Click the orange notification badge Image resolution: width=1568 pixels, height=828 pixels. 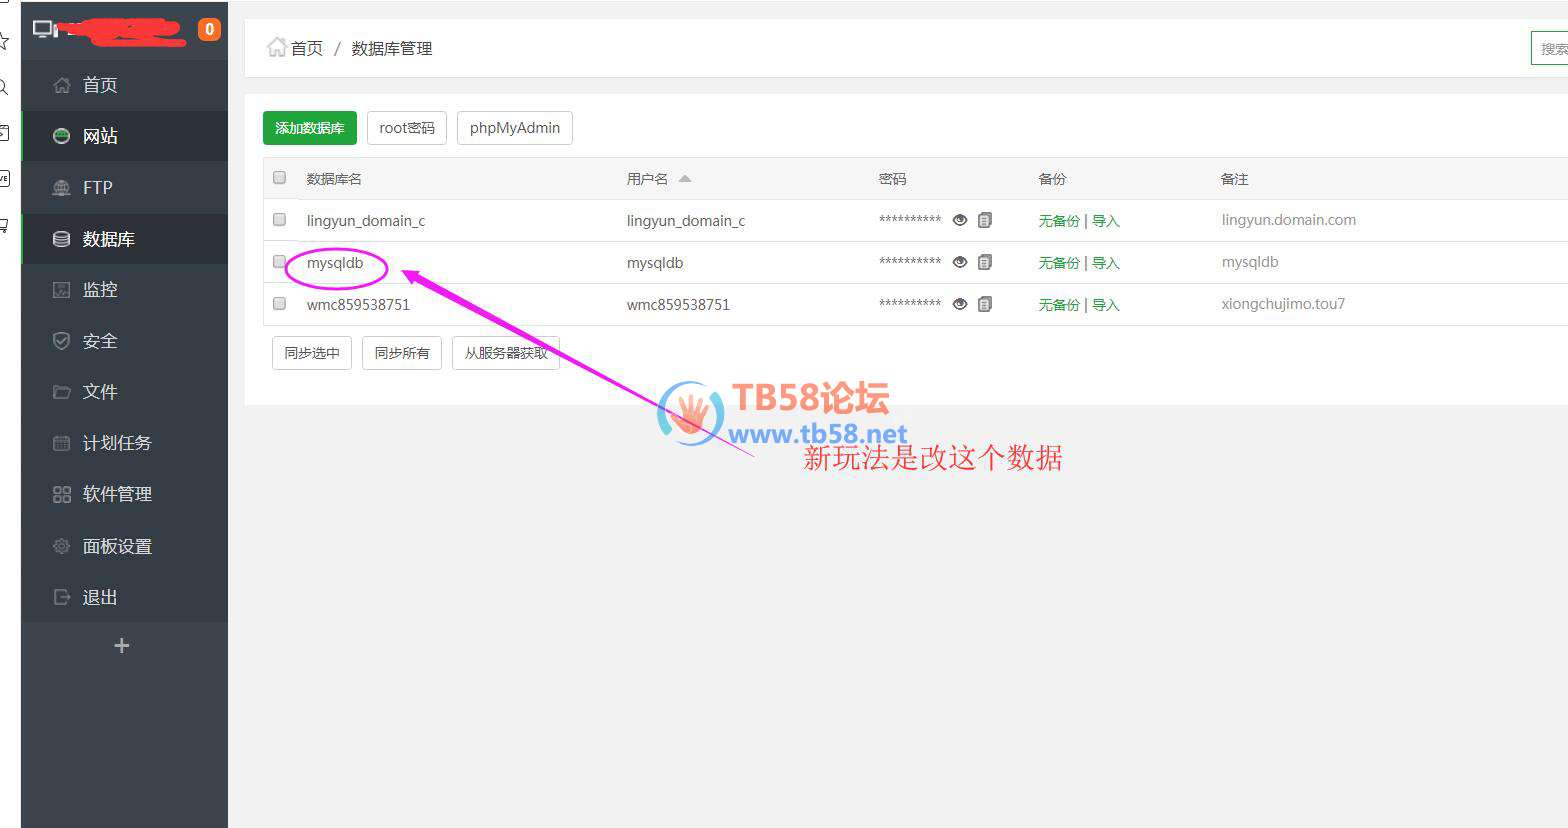[x=209, y=29]
